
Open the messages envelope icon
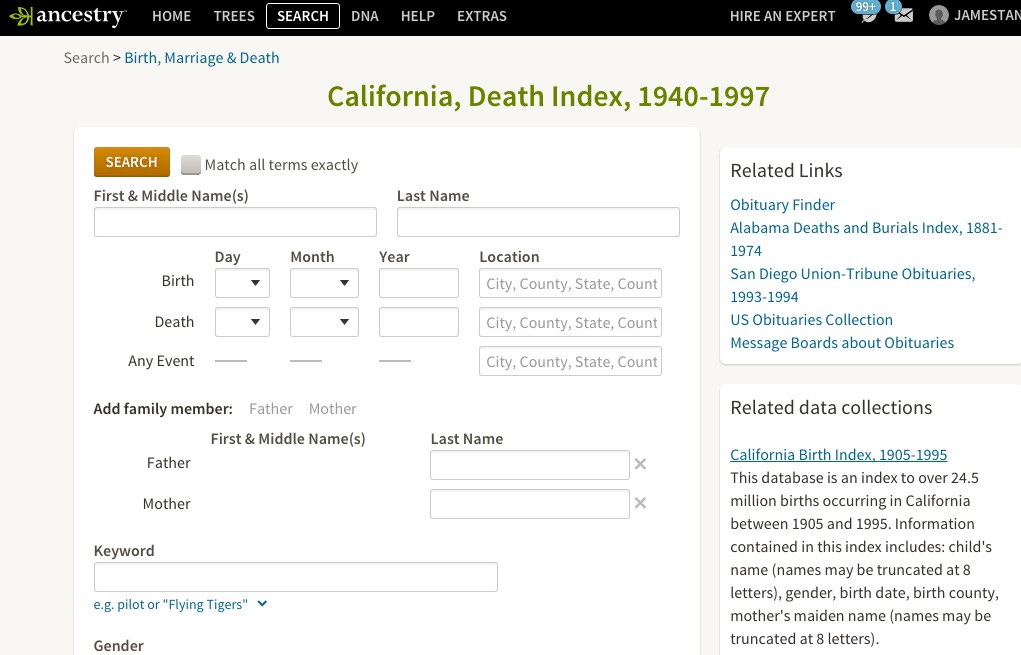point(903,15)
